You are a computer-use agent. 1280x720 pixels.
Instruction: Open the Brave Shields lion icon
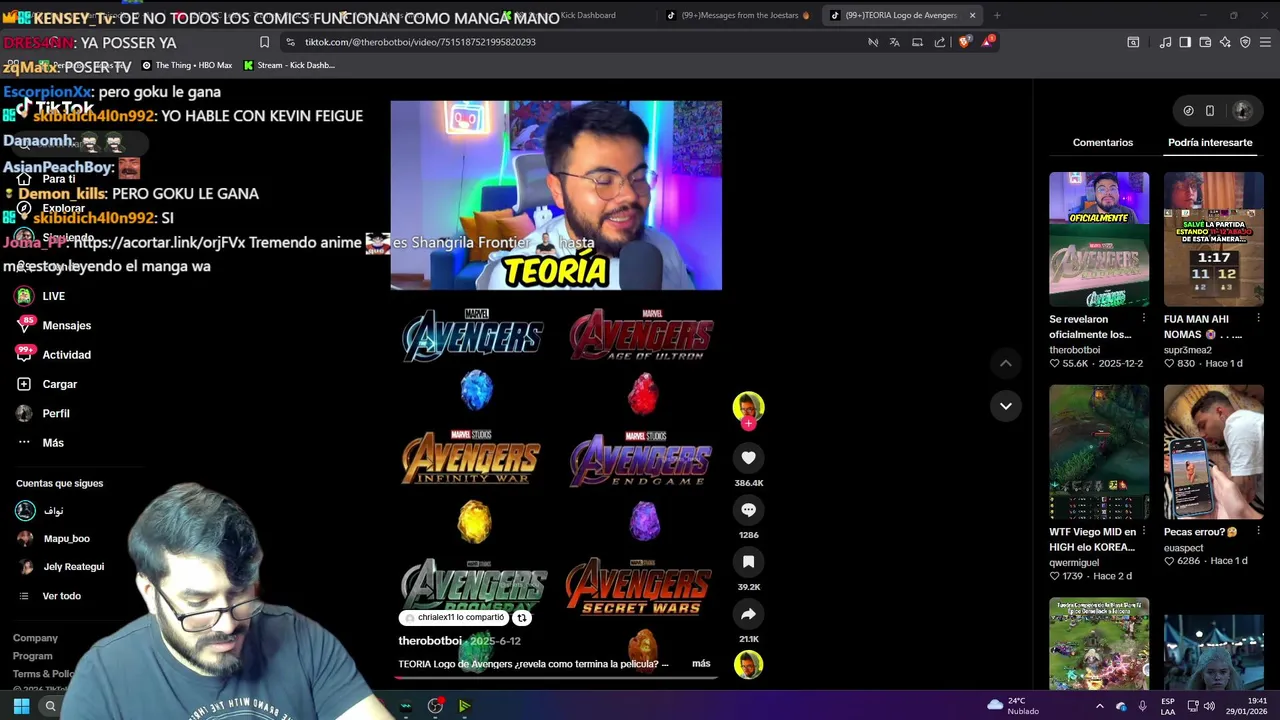[x=964, y=42]
